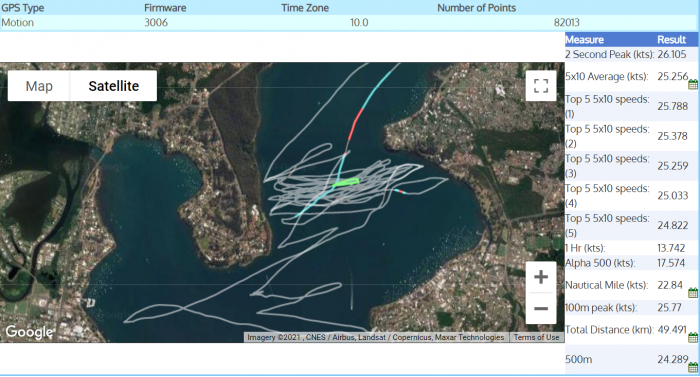
Task: Open calendar icon beside 5x10 Average
Action: (693, 84)
